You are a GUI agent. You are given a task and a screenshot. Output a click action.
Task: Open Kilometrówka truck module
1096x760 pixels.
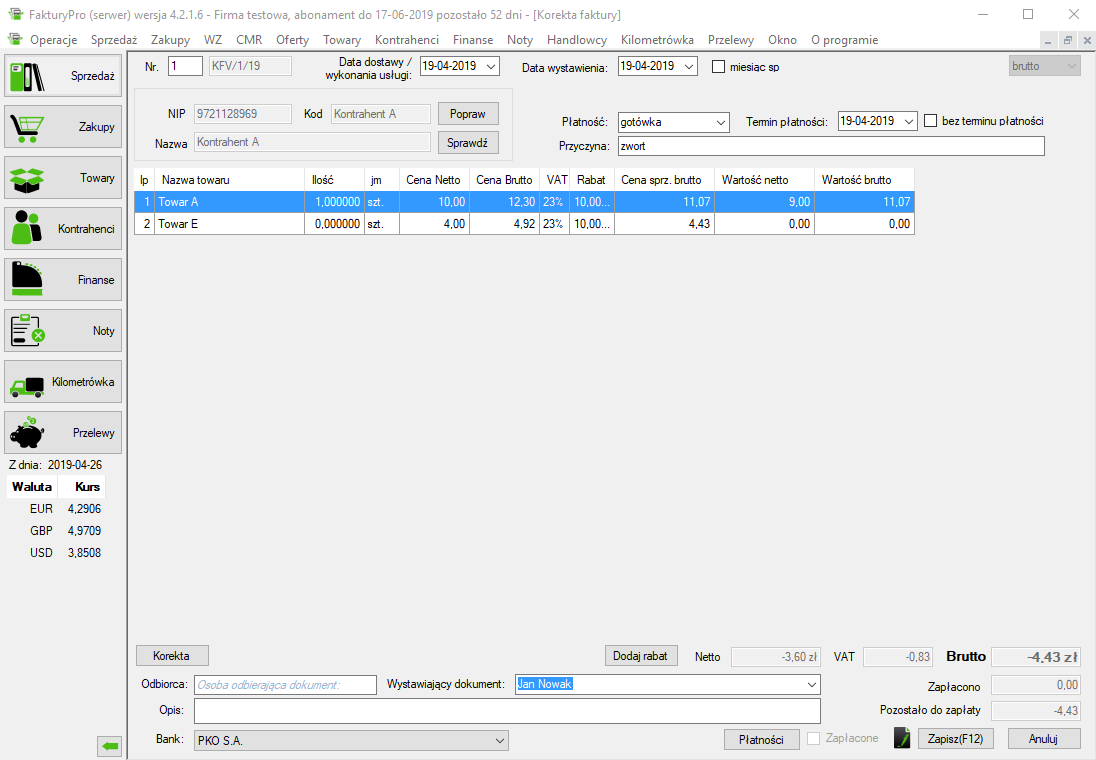(63, 382)
